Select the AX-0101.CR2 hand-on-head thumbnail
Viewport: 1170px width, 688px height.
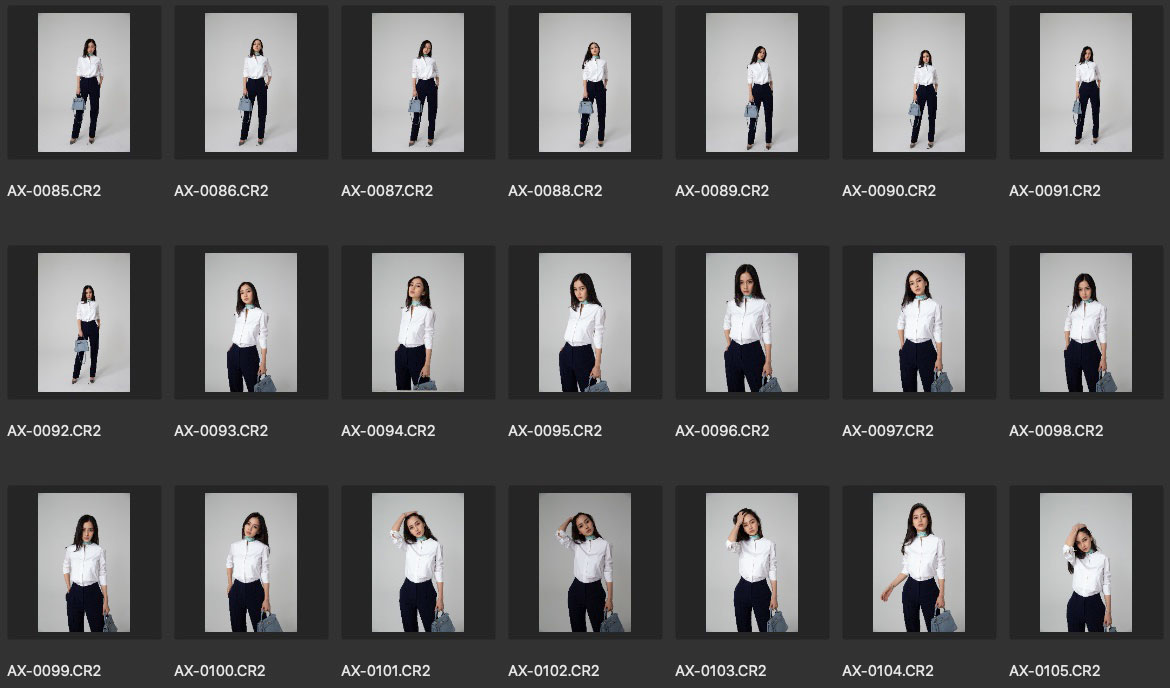(418, 562)
